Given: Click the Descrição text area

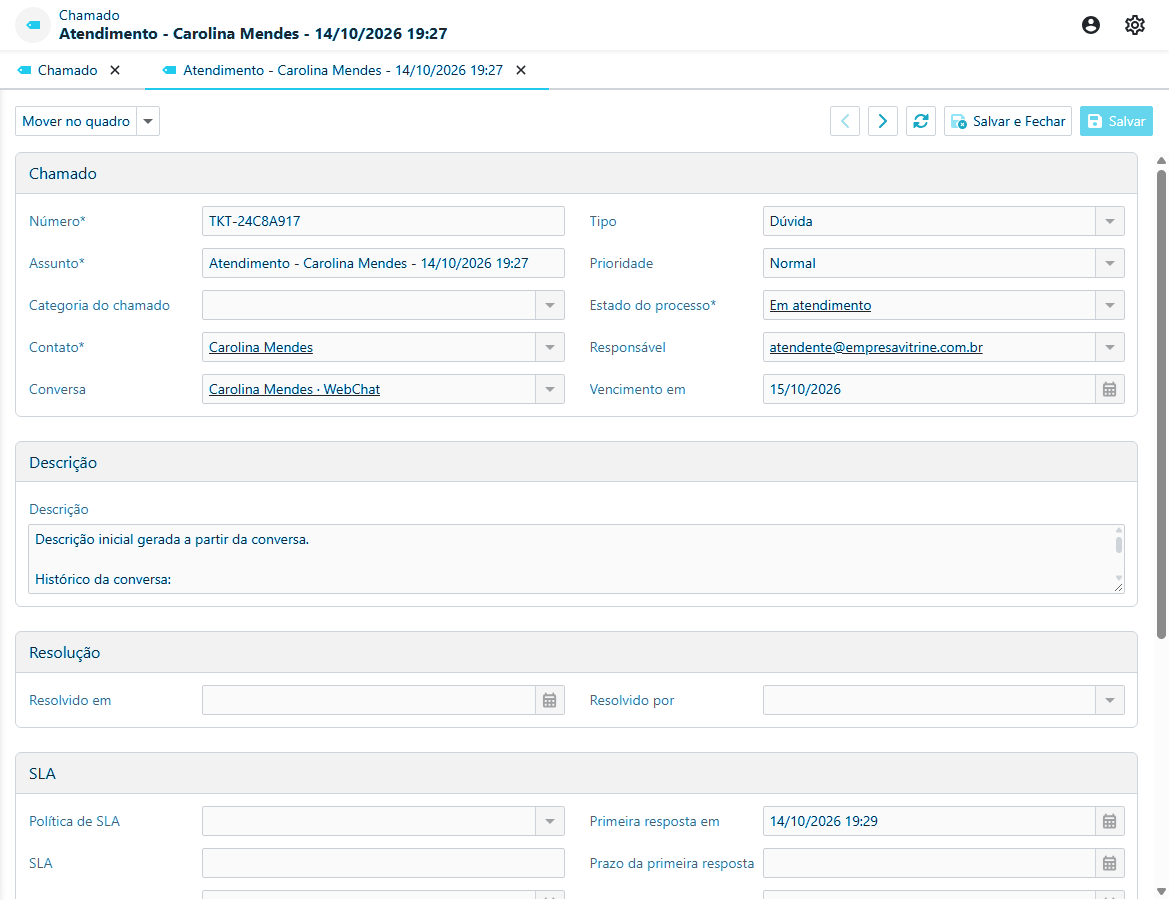Looking at the screenshot, I should pos(576,559).
